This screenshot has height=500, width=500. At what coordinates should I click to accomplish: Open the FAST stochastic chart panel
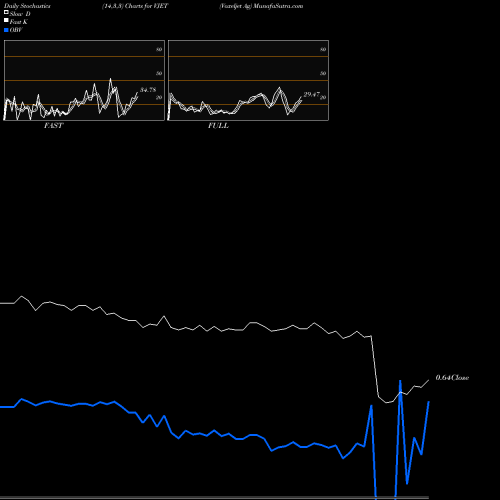(84, 80)
